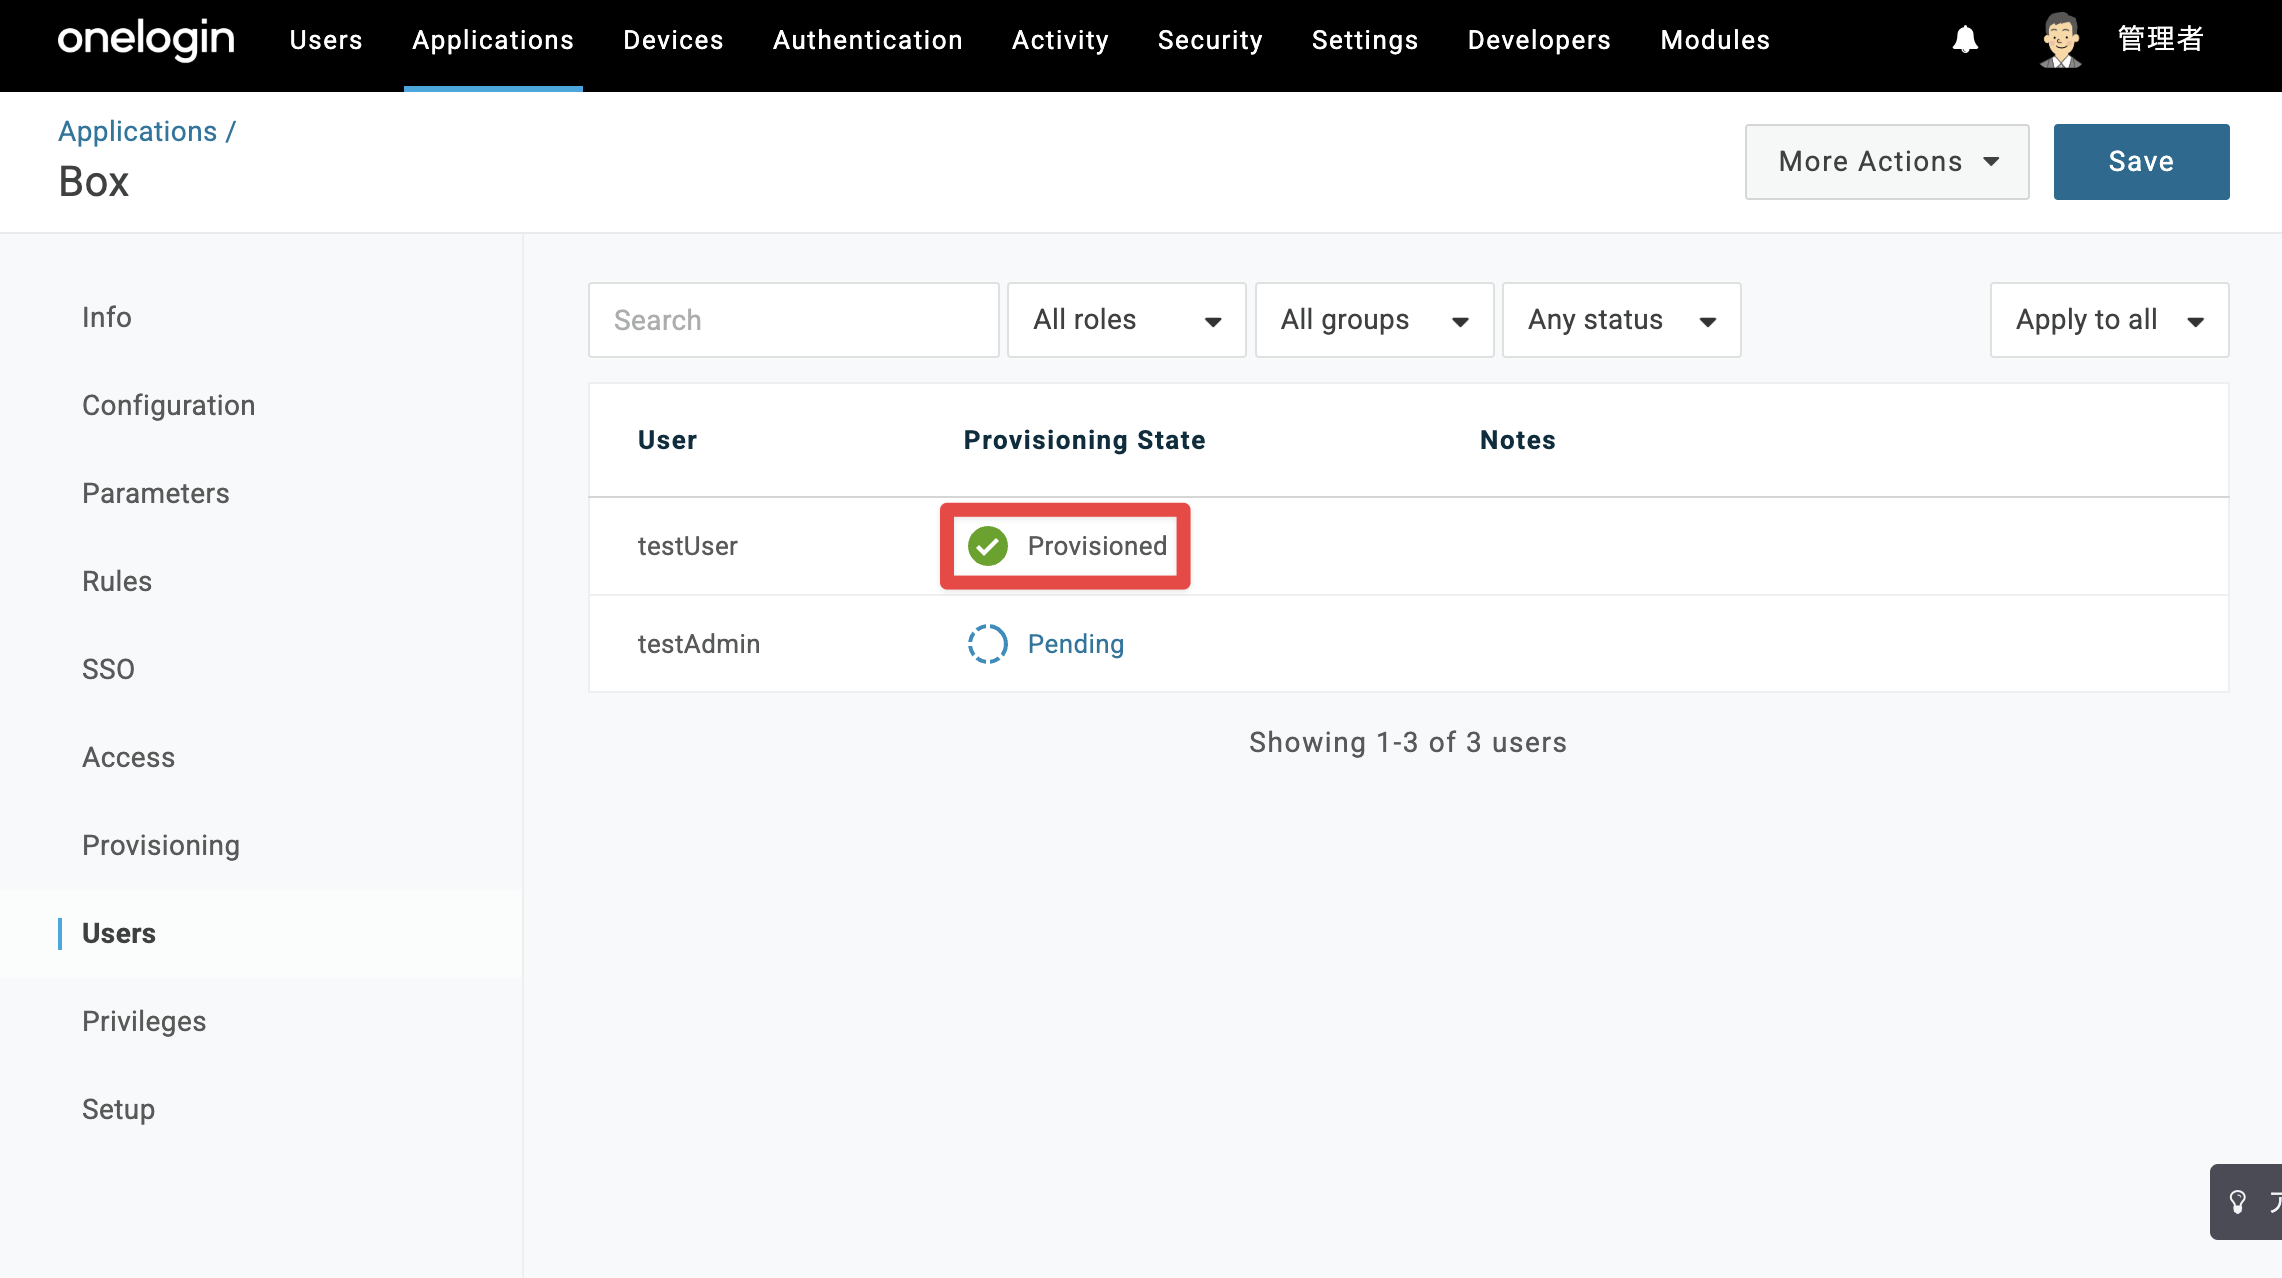
Task: Open the Devices top navigation menu
Action: point(673,40)
